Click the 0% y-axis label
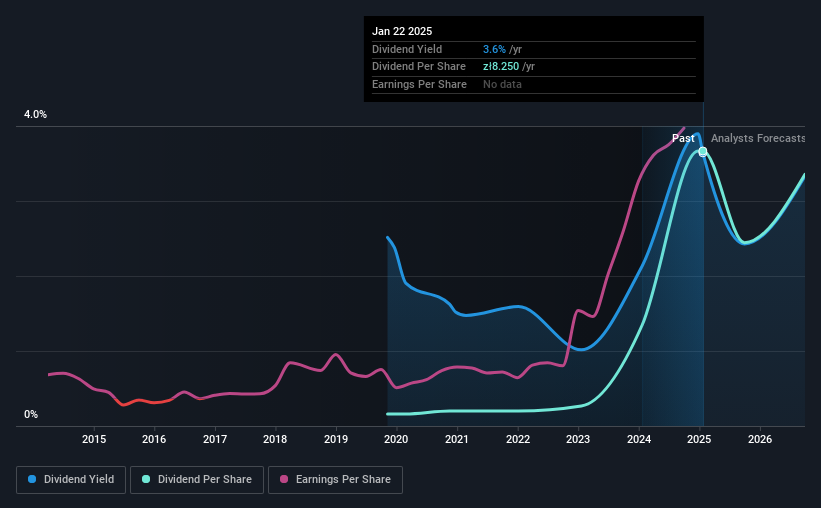Screen dimensions: 821x508 tap(31, 414)
